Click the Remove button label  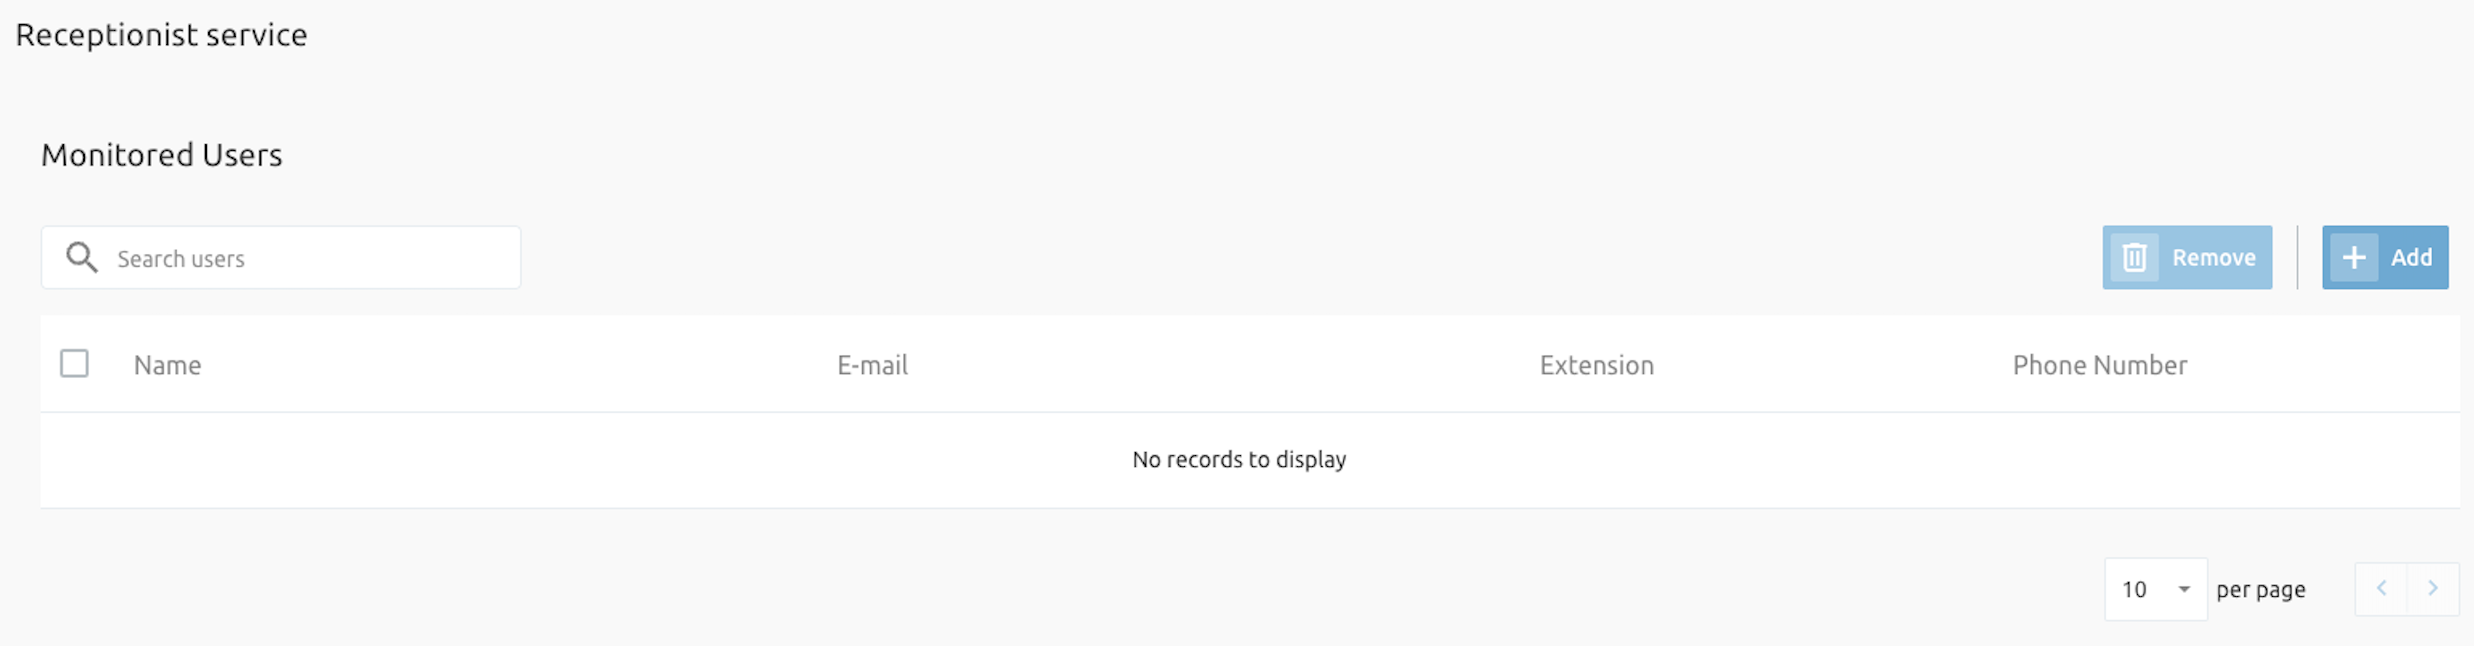pos(2213,258)
